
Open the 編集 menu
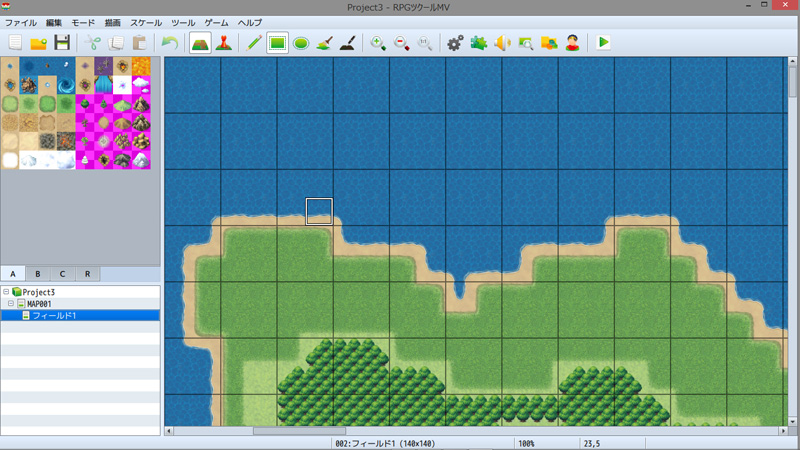click(x=54, y=23)
